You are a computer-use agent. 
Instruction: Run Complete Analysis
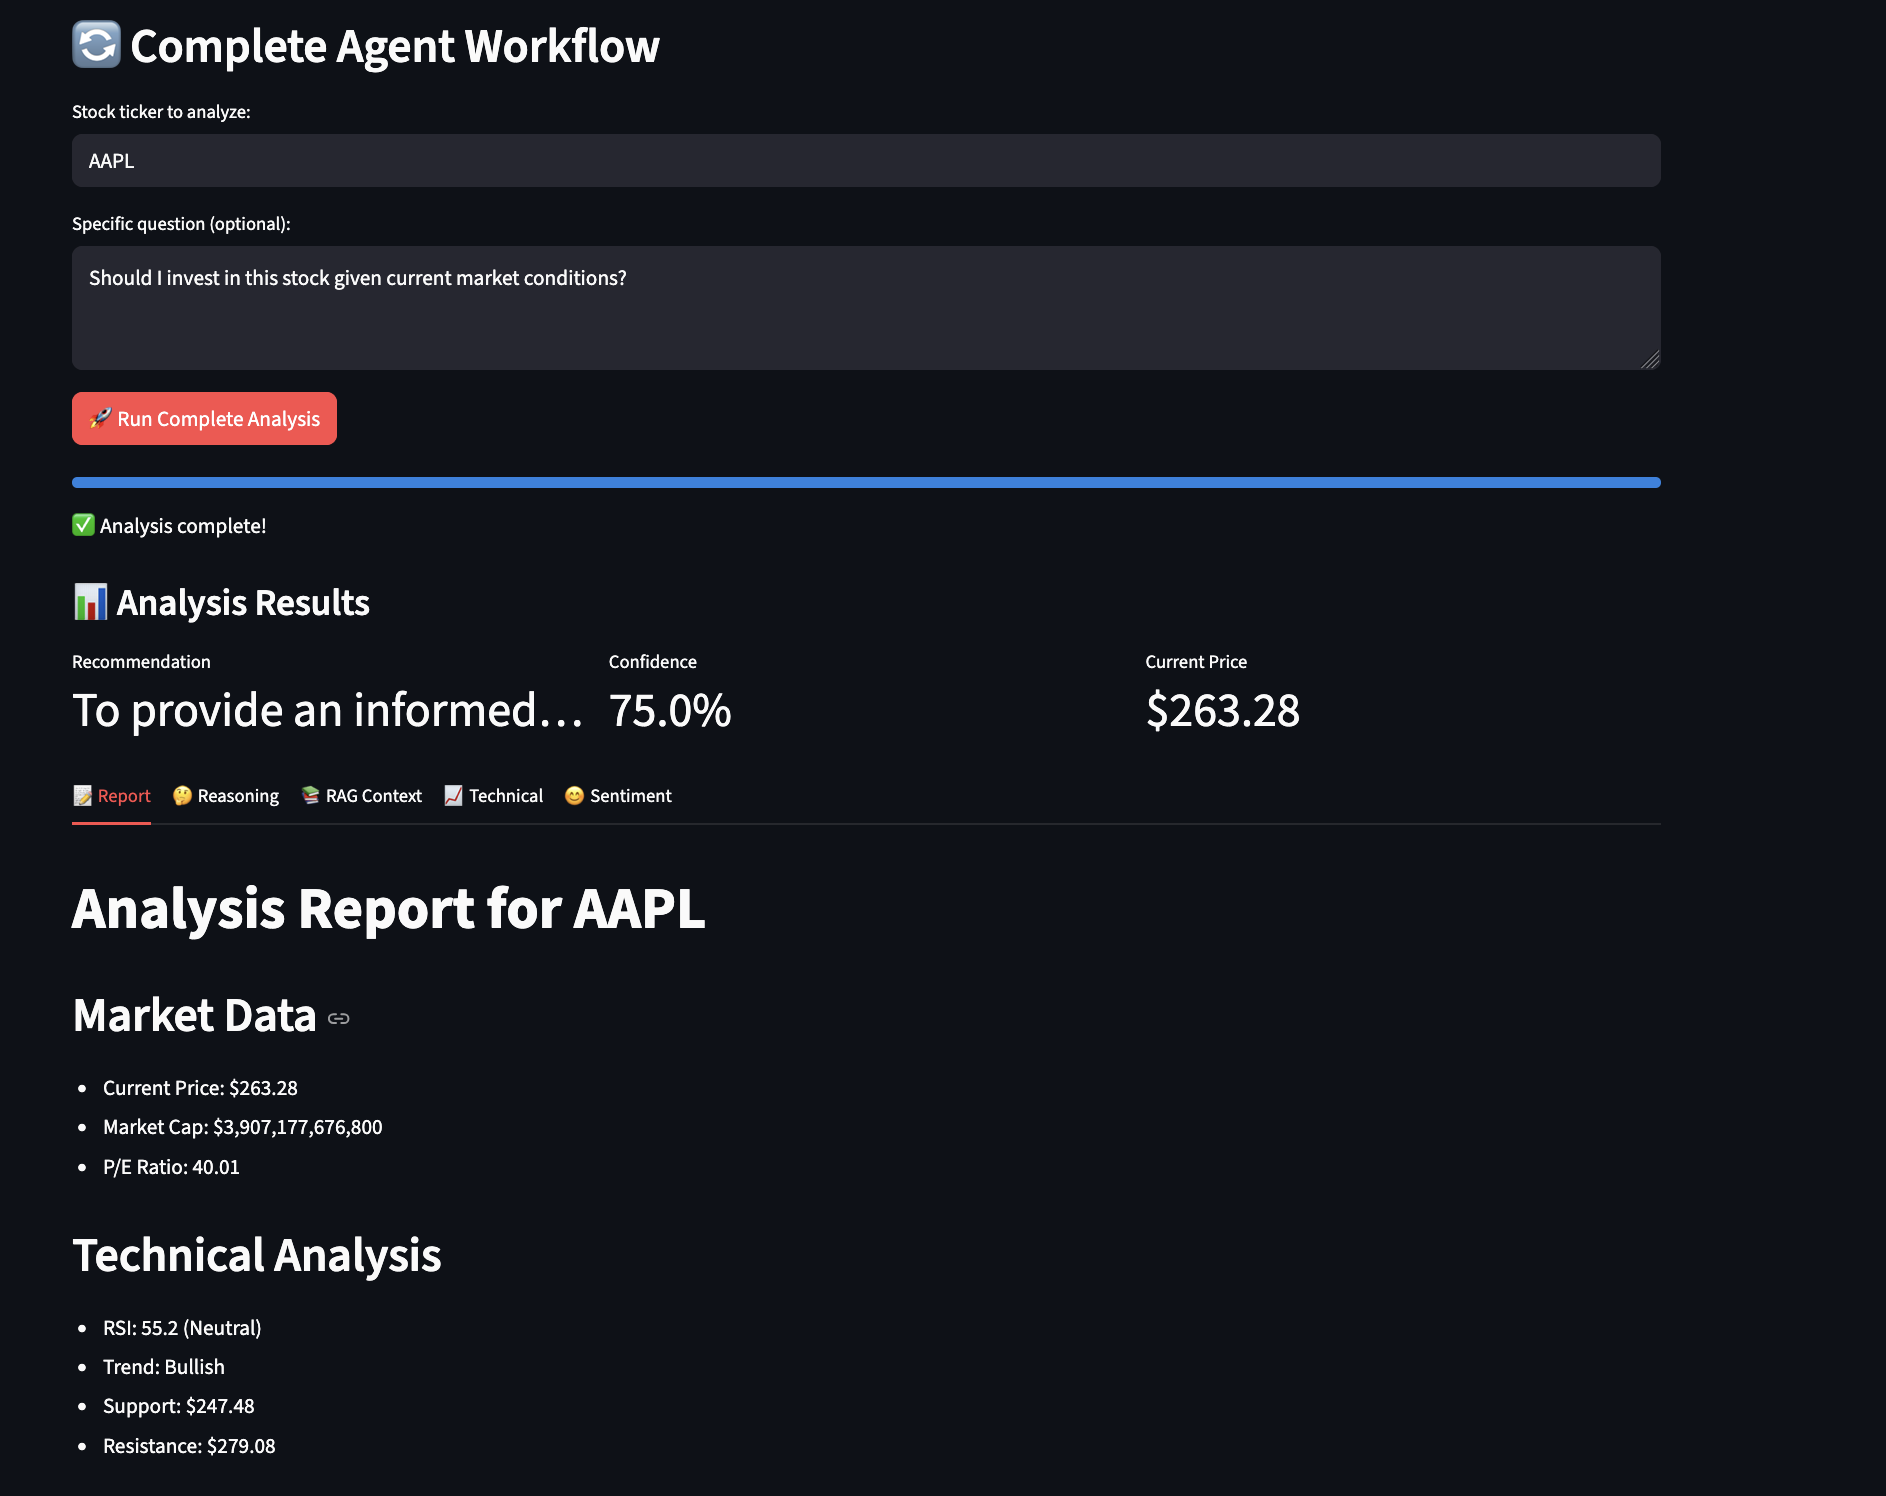(x=204, y=418)
